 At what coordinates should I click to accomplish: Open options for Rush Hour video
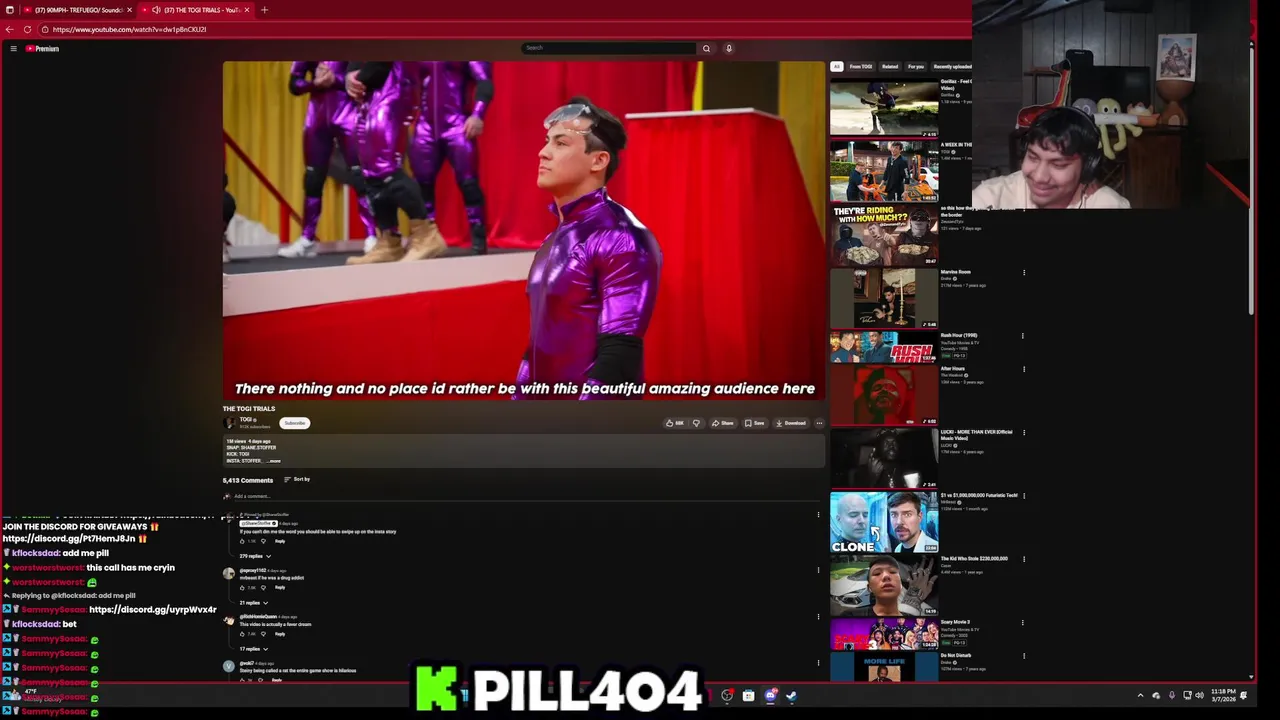(1023, 336)
